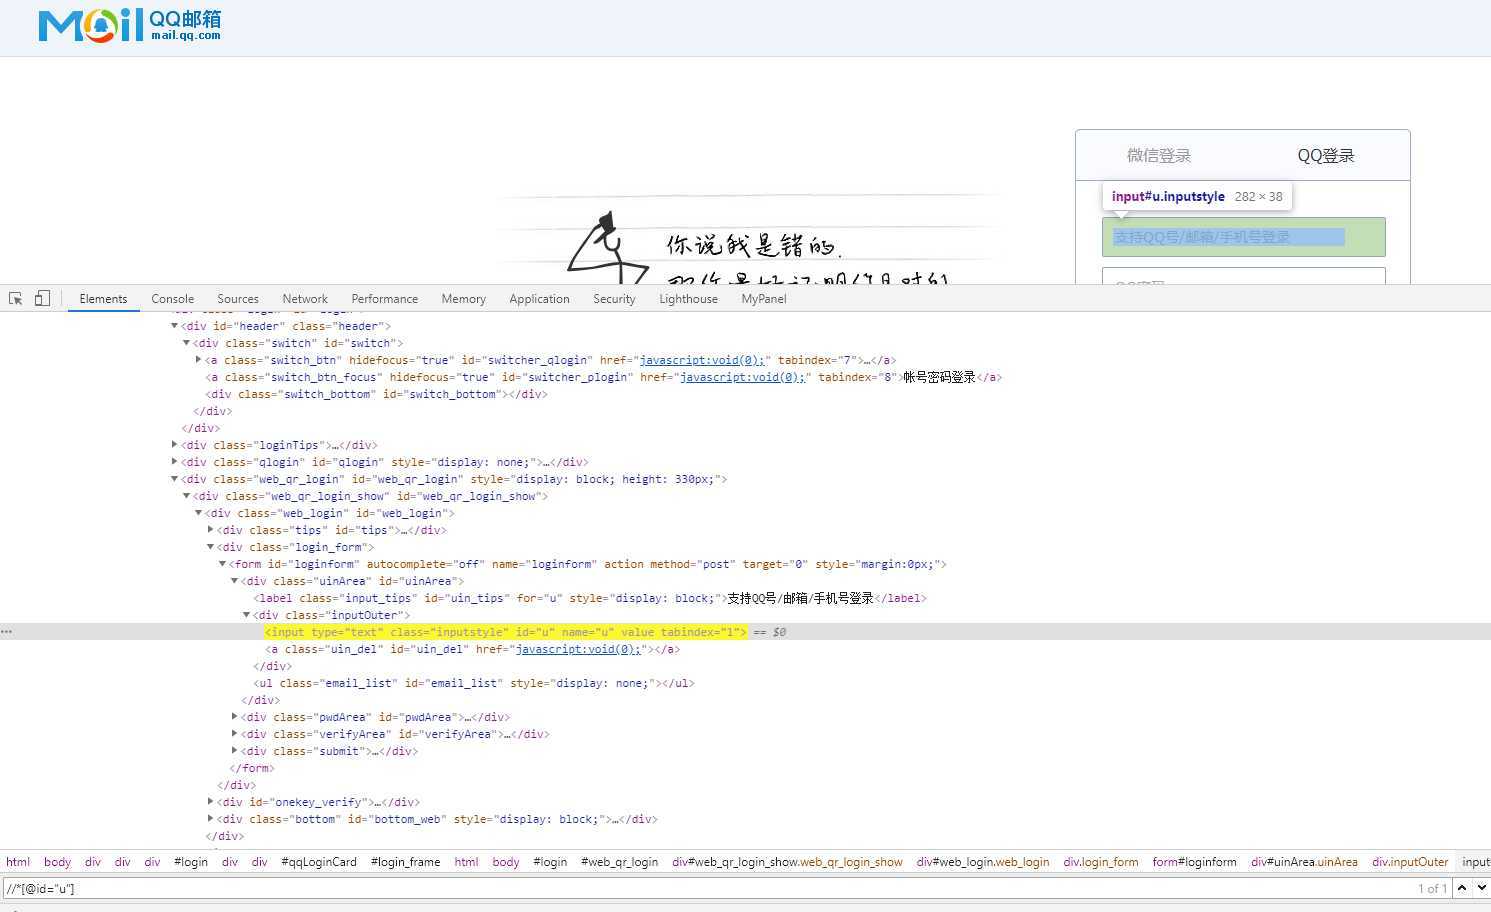Click javascript:void(0) link on switcher_plogin line
This screenshot has width=1491, height=912.
pyautogui.click(x=742, y=377)
